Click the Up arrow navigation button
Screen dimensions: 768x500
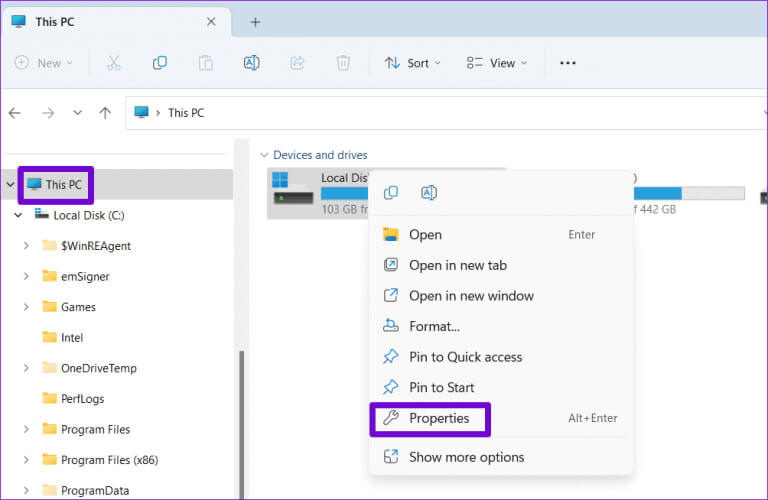click(x=105, y=113)
